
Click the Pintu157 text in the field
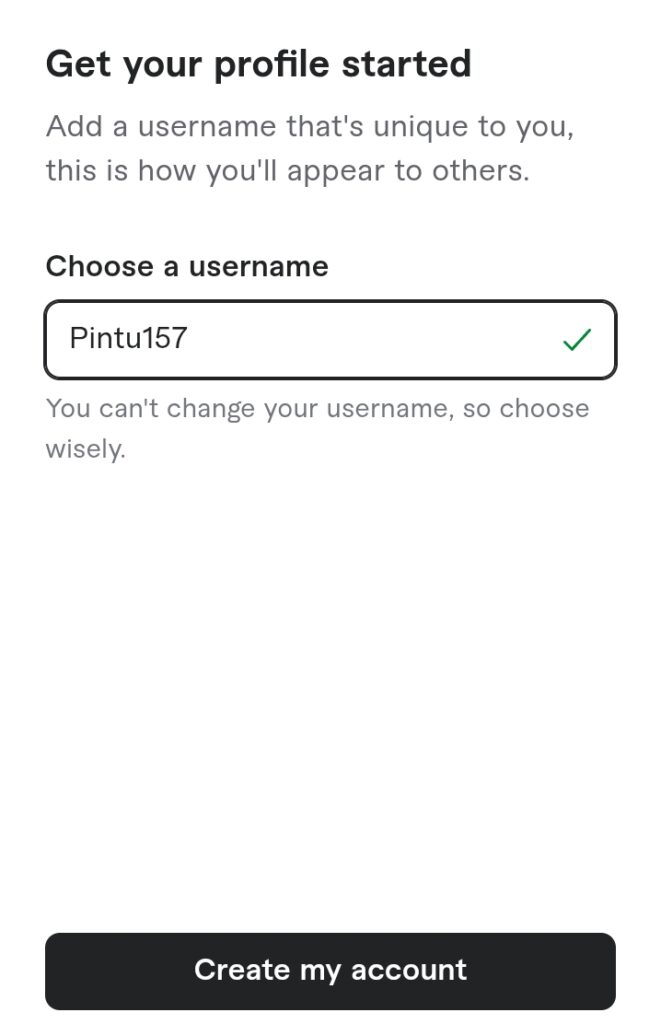tap(128, 338)
